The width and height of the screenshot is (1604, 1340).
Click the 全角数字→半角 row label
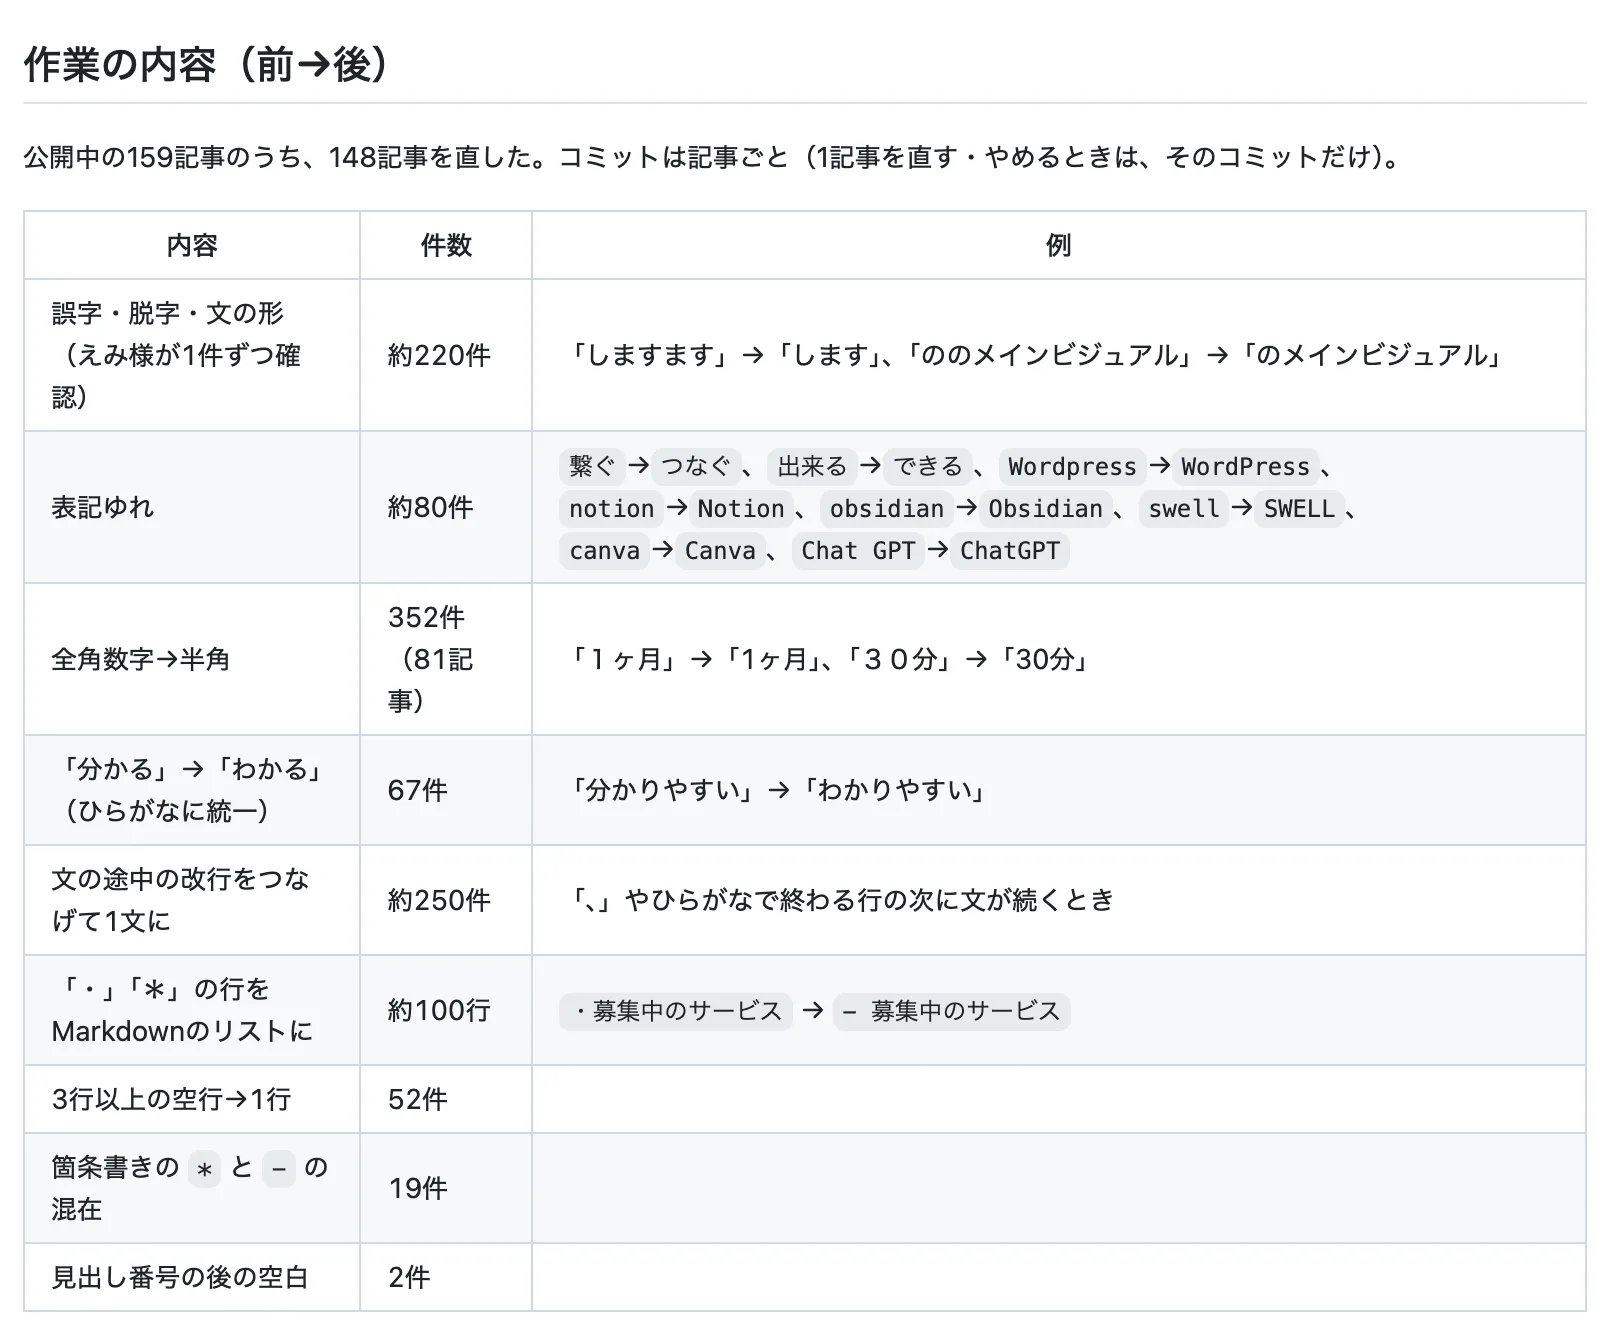pyautogui.click(x=192, y=659)
